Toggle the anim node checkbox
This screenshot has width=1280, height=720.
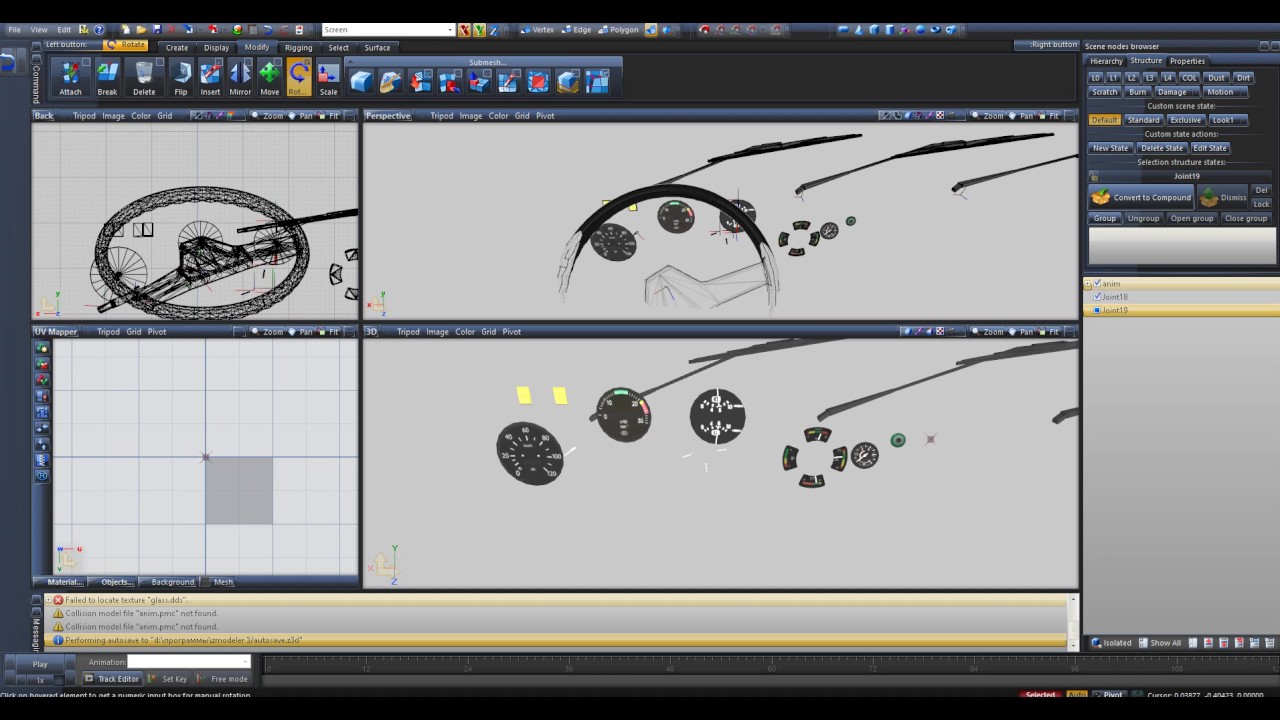click(1097, 284)
